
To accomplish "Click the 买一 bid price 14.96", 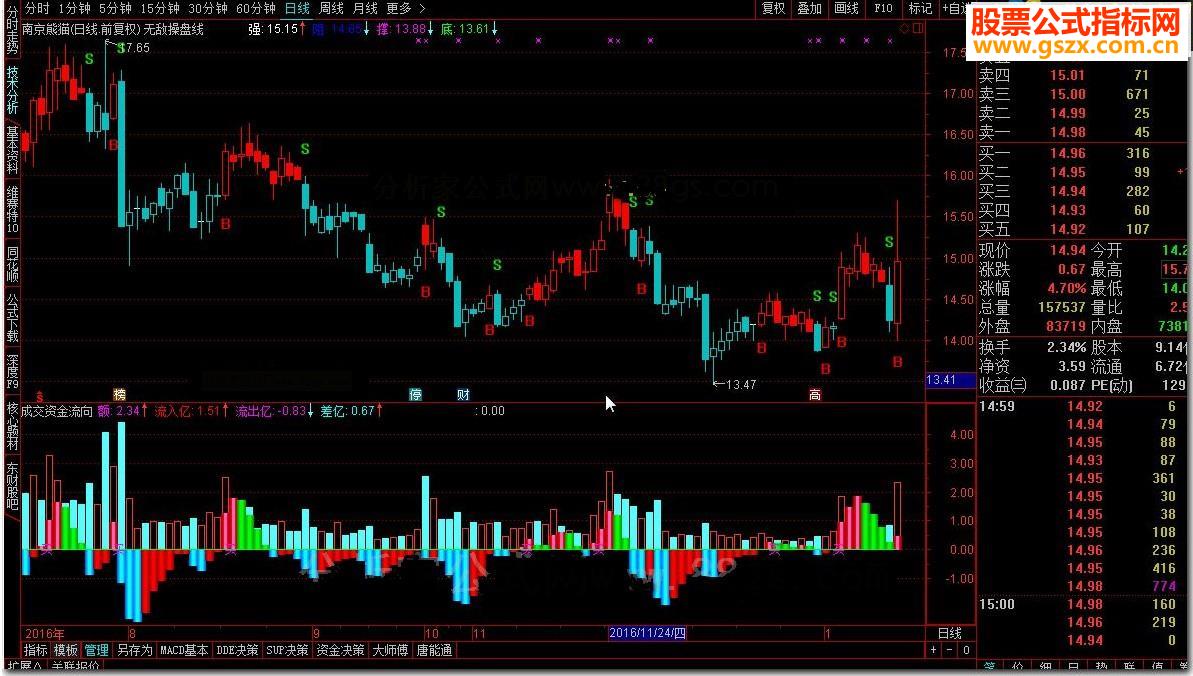I will [1067, 153].
